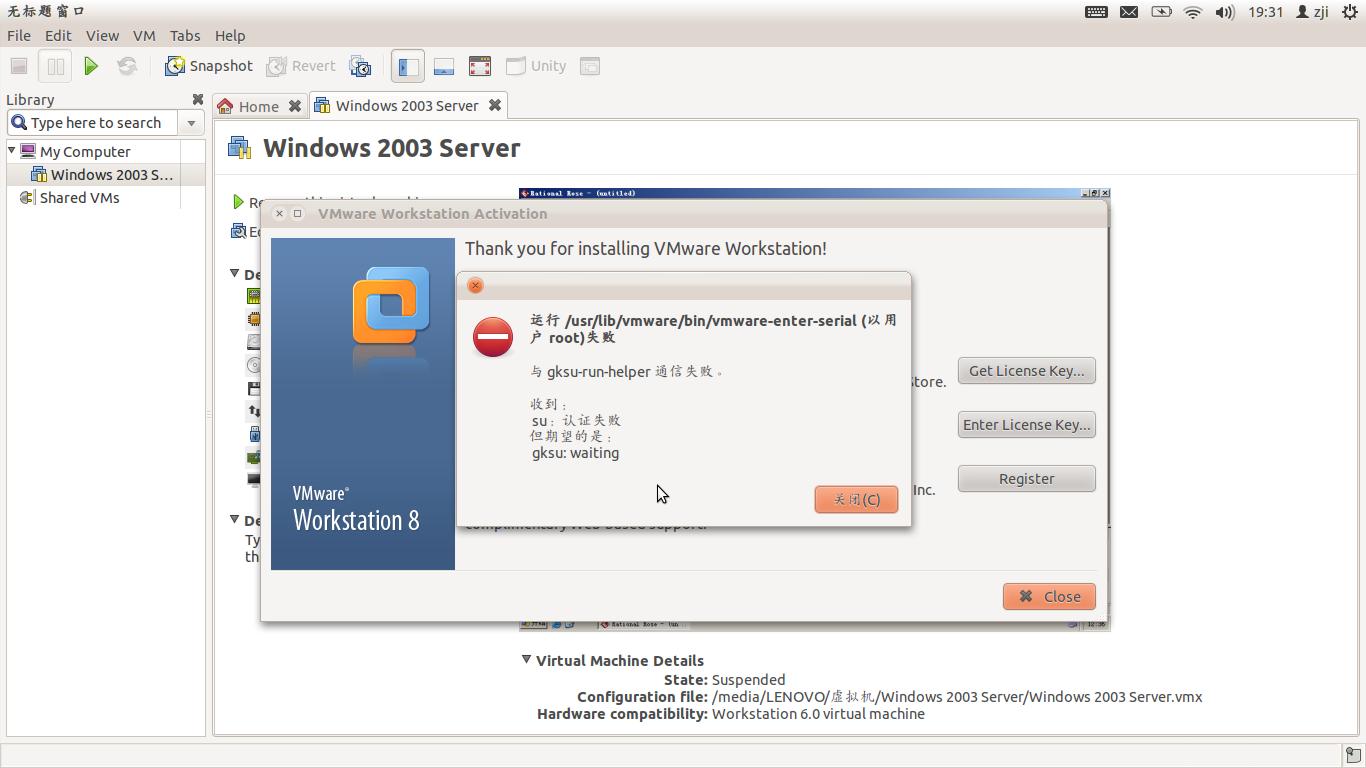Image resolution: width=1366 pixels, height=768 pixels.
Task: Close the Home tab with its X
Action: pos(295,106)
